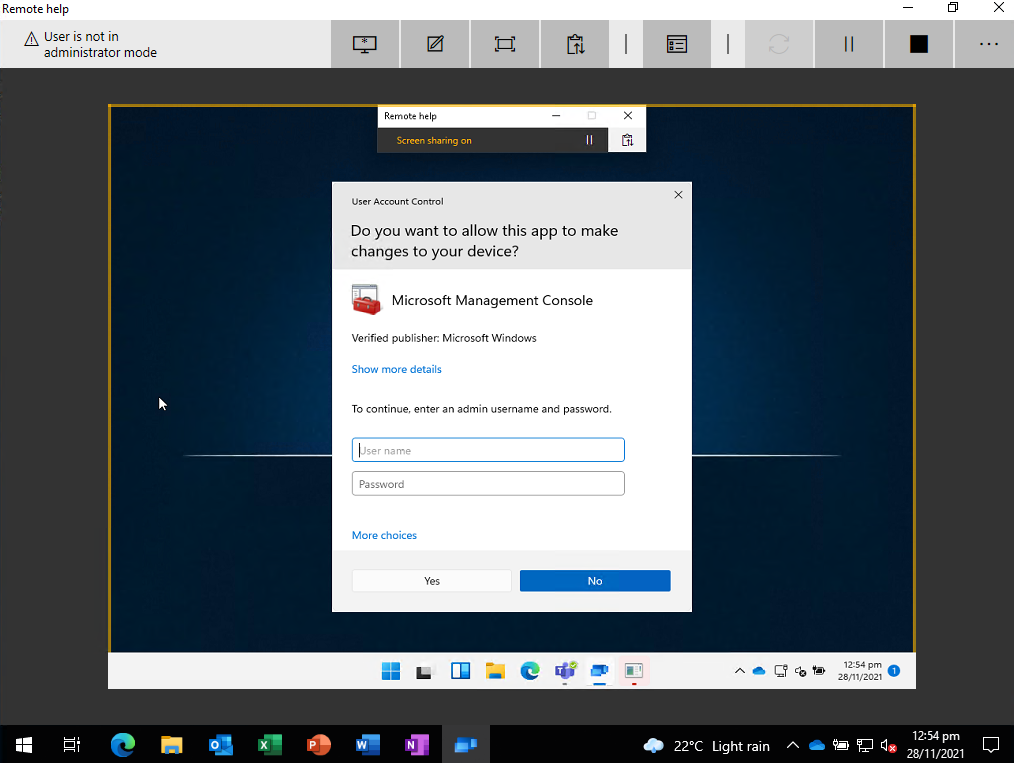The image size is (1014, 763).
Task: Open the more options ellipsis menu
Action: [988, 44]
